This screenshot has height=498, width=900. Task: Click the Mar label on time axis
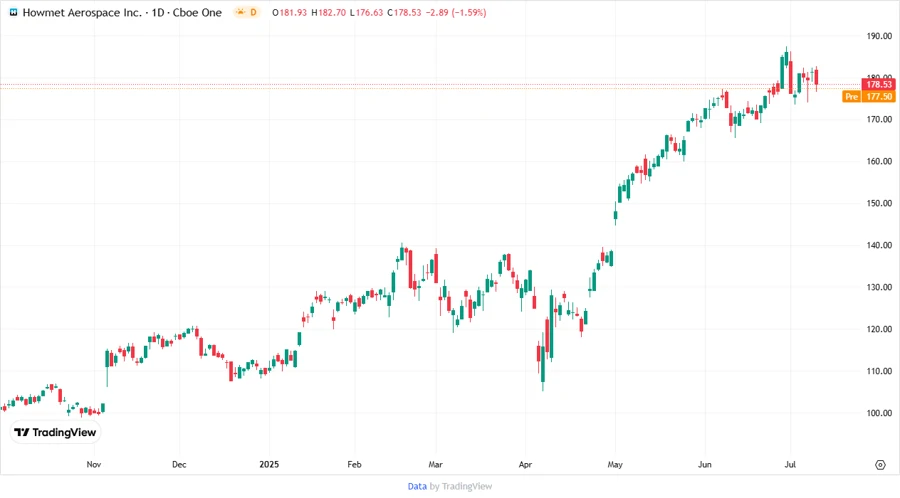pos(436,464)
